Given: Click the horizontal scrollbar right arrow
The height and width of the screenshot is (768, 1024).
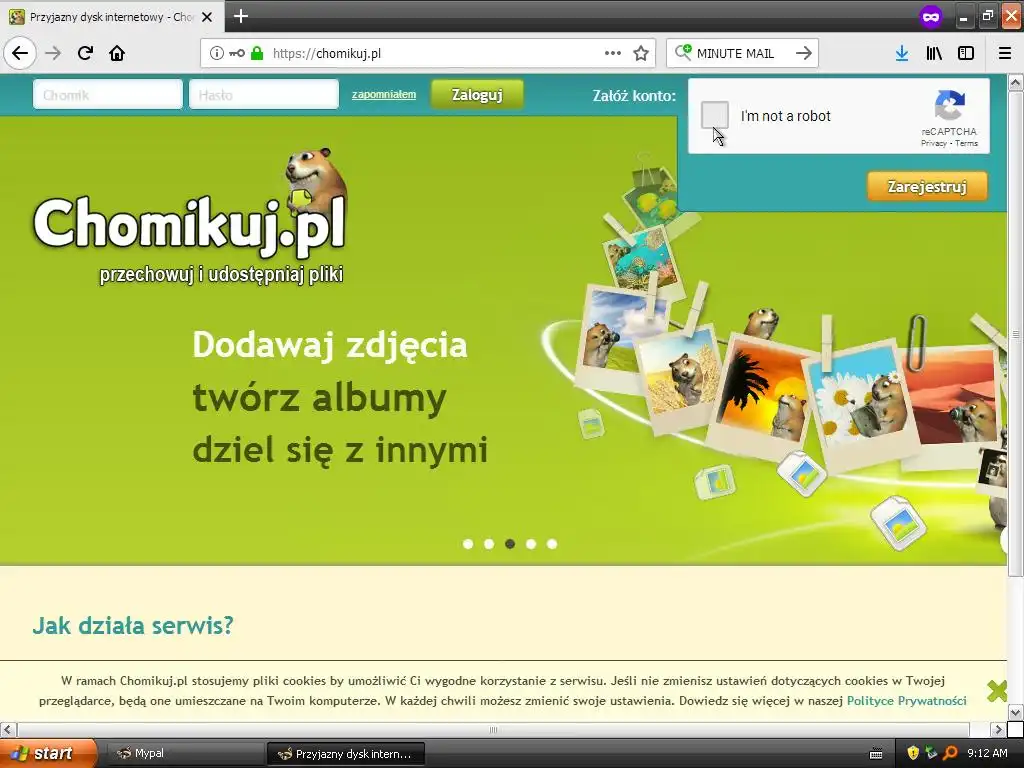Looking at the screenshot, I should 998,729.
